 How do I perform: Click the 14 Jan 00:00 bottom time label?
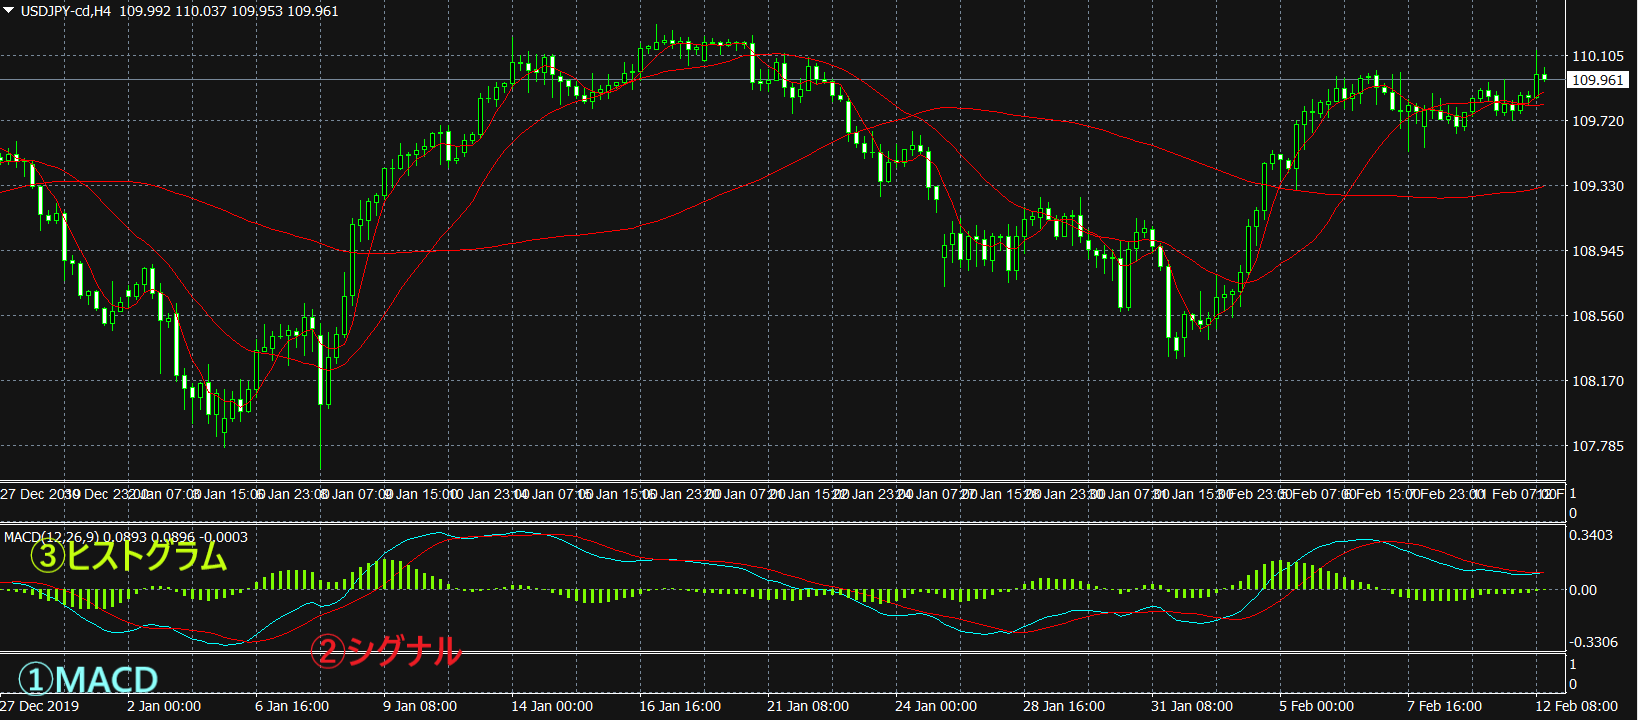(552, 706)
